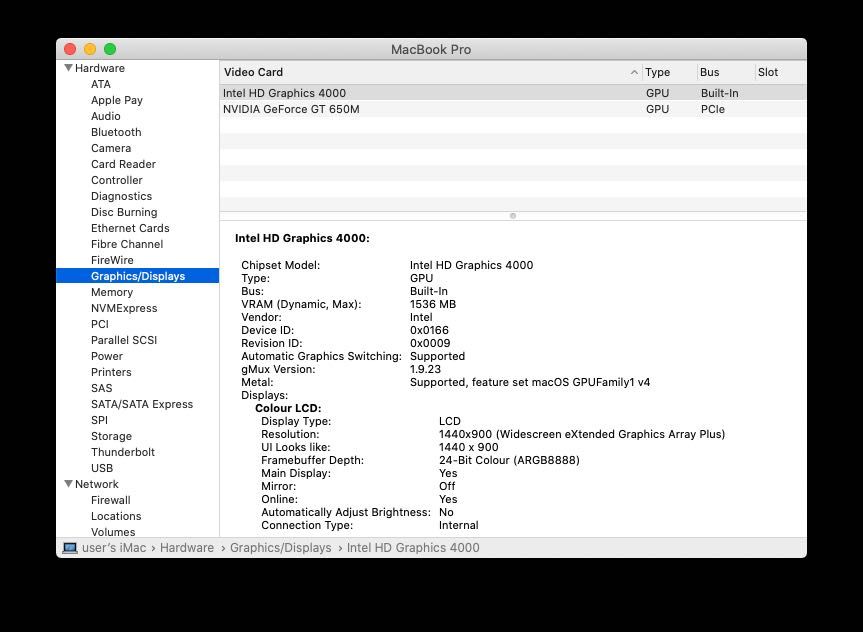Select Intel HD Graphics 4000 row

click(513, 93)
